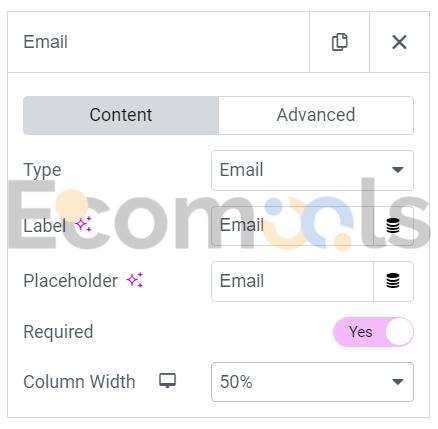Click into the Label text input
Screen dimensions: 438x429
[292, 226]
